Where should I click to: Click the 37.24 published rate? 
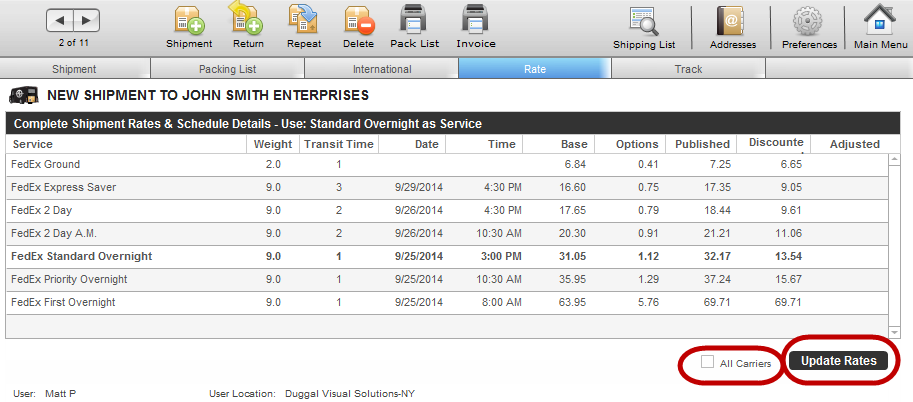coord(717,280)
